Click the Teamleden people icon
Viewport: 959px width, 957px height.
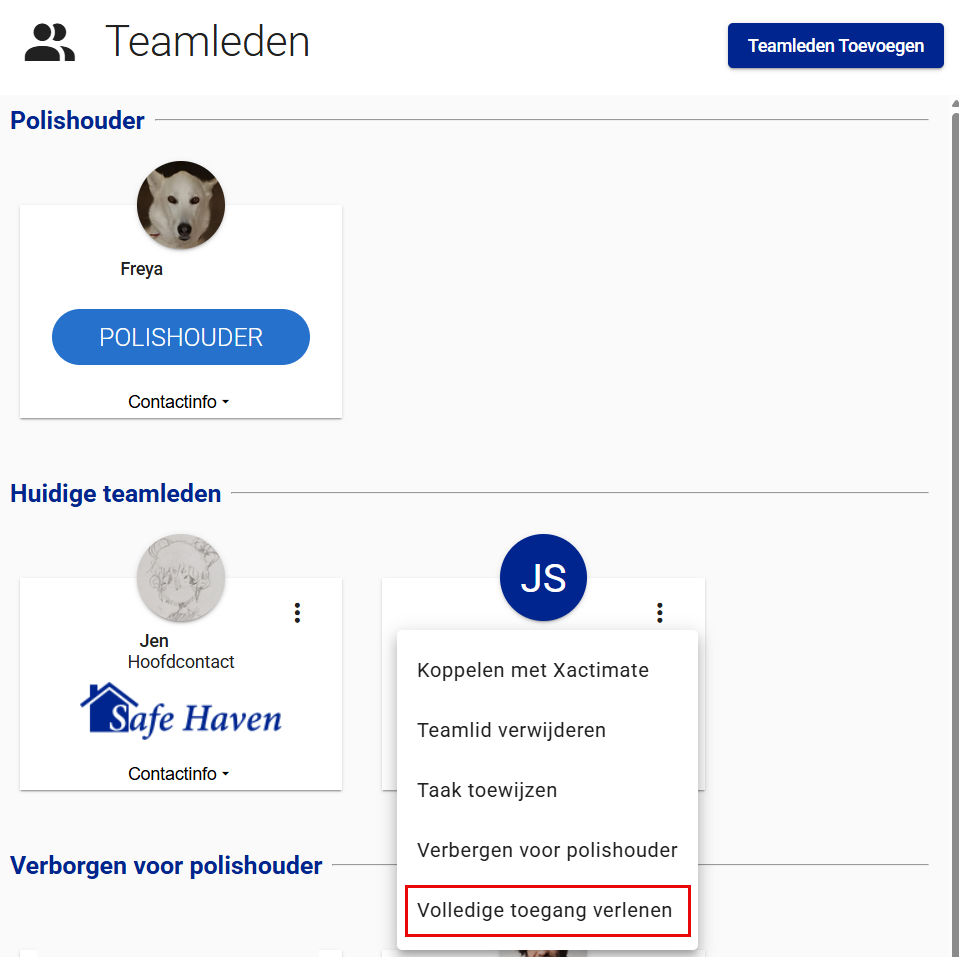pyautogui.click(x=50, y=42)
